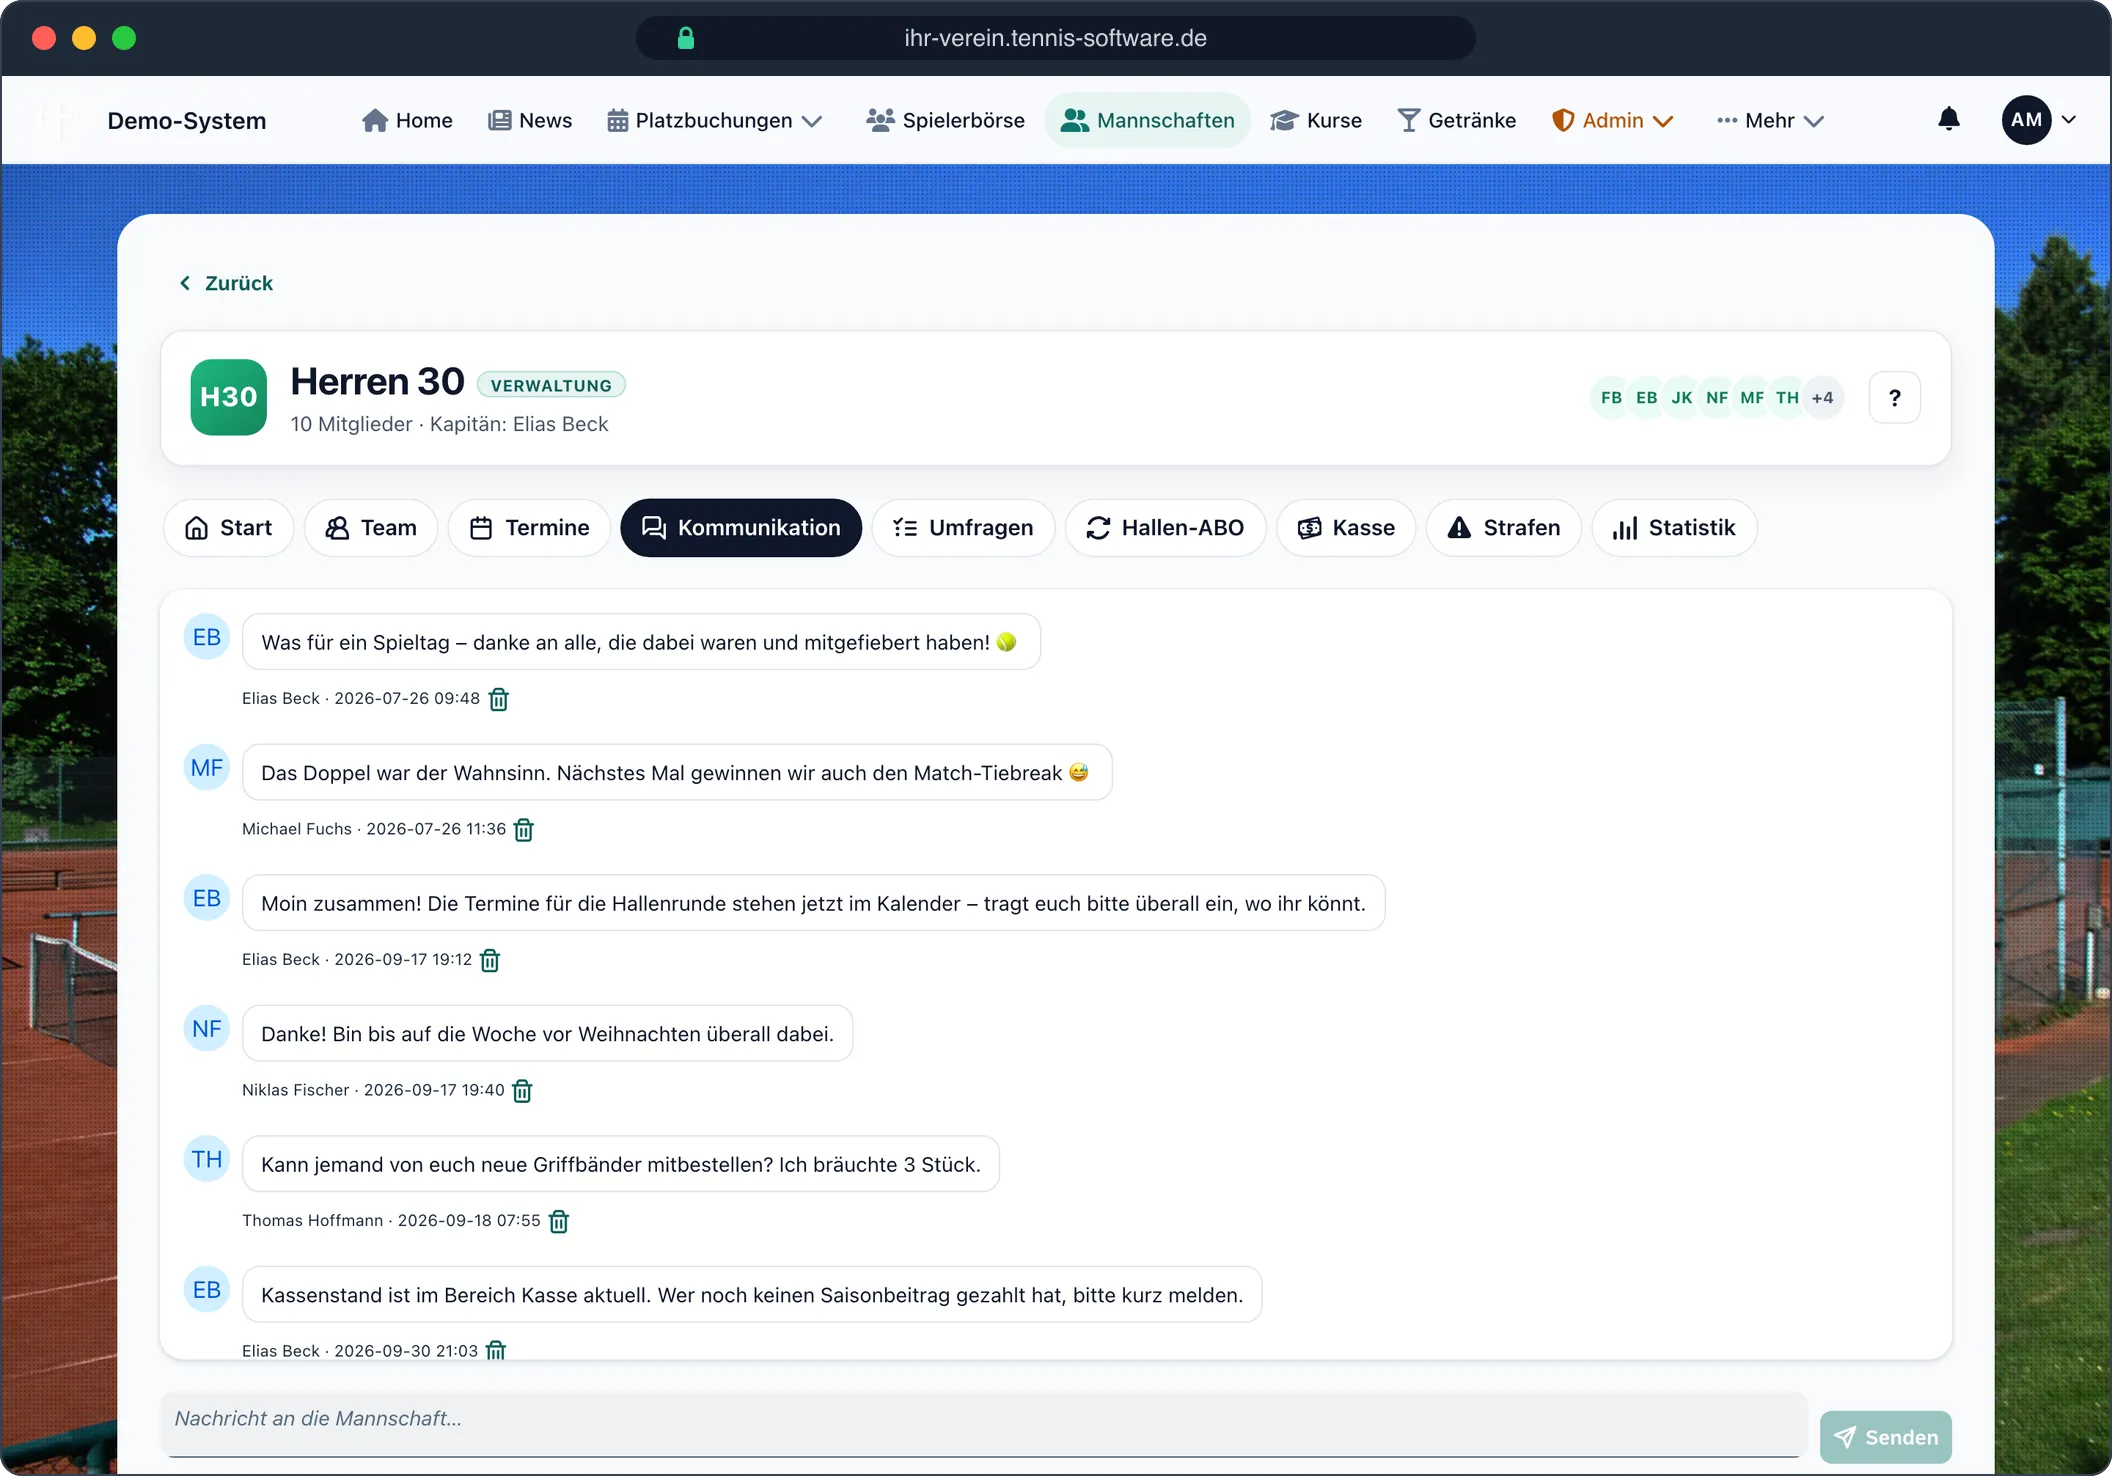
Task: Select Mannschaften in navigation
Action: tap(1147, 121)
